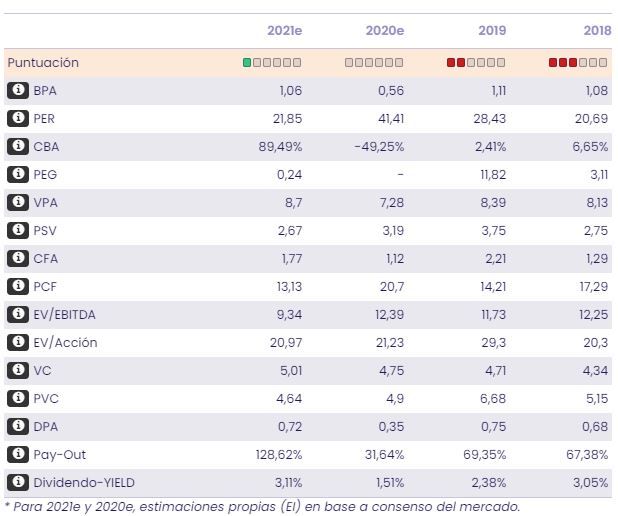
Task: Click the info icon next to BPA
Action: point(17,90)
